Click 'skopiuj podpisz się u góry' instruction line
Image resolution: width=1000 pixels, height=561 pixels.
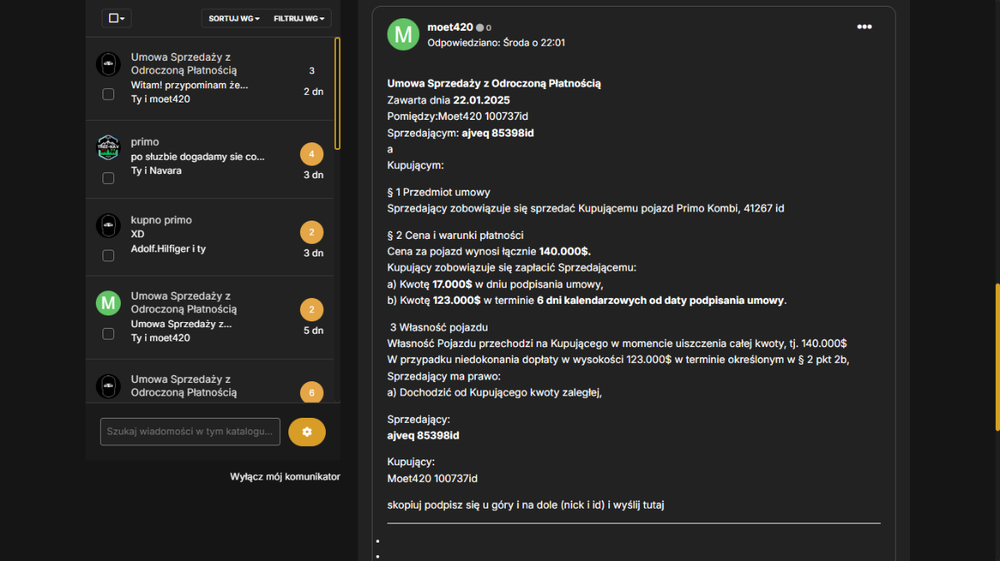tap(526, 505)
